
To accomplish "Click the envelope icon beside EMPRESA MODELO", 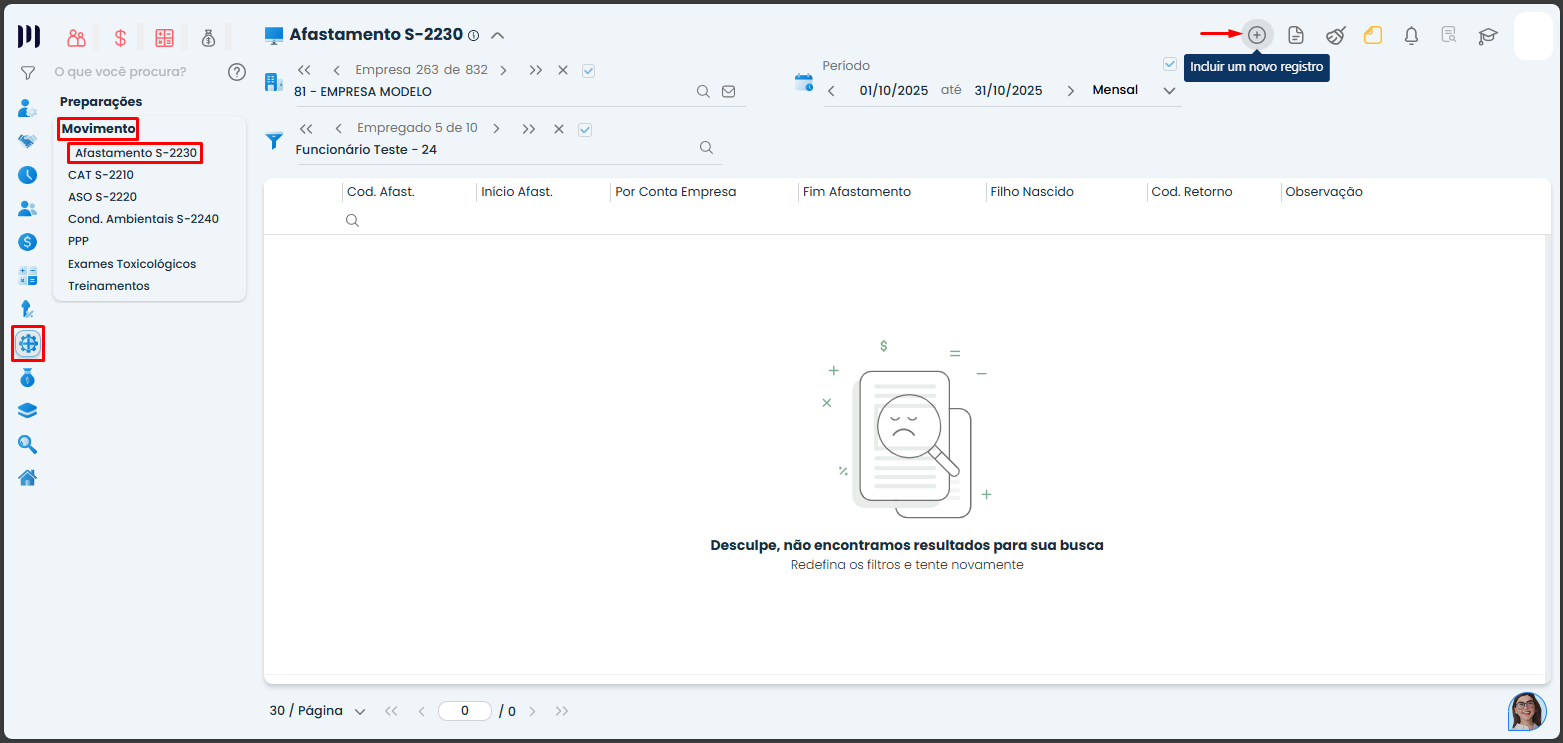I will pos(729,92).
